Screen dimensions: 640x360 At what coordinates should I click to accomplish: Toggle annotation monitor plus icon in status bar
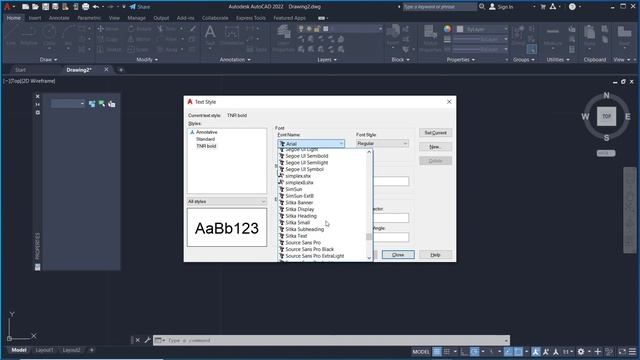click(x=598, y=351)
